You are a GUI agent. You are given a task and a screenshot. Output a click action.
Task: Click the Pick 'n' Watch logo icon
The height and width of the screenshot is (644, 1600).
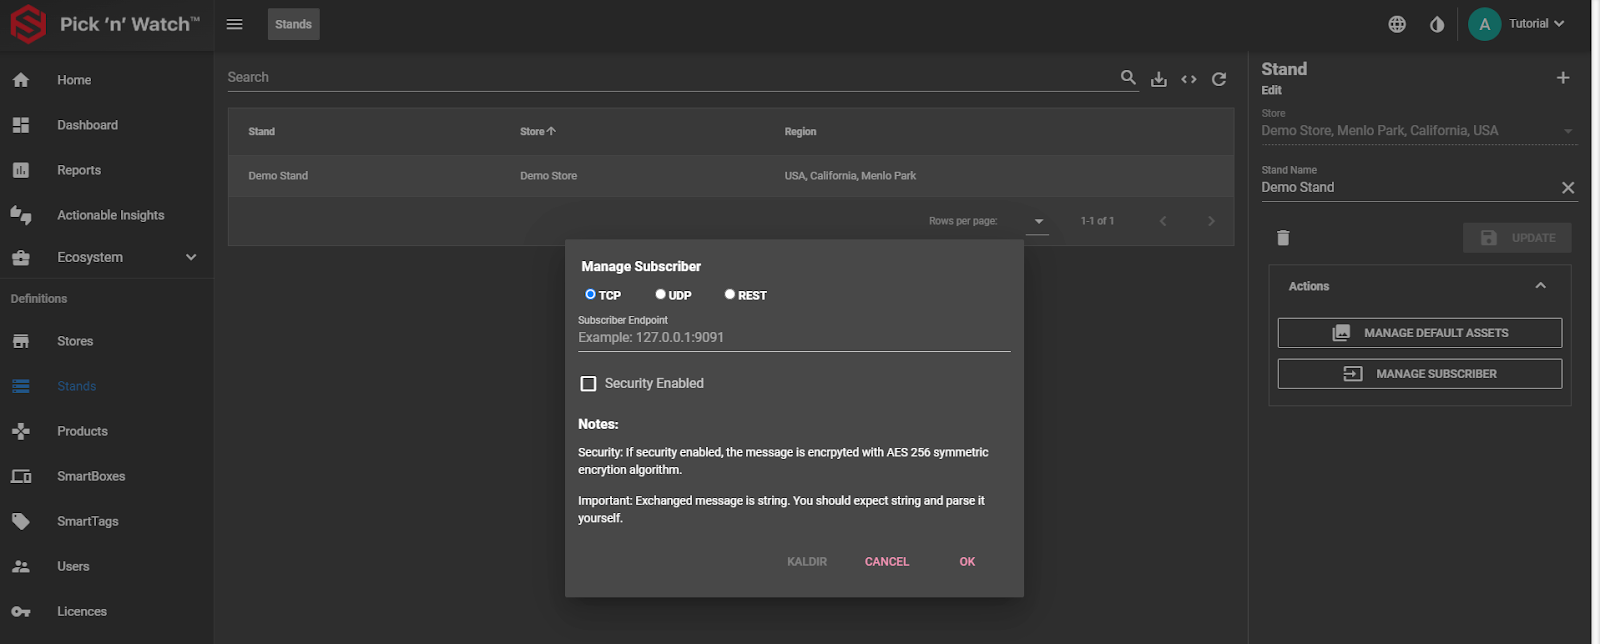28,24
